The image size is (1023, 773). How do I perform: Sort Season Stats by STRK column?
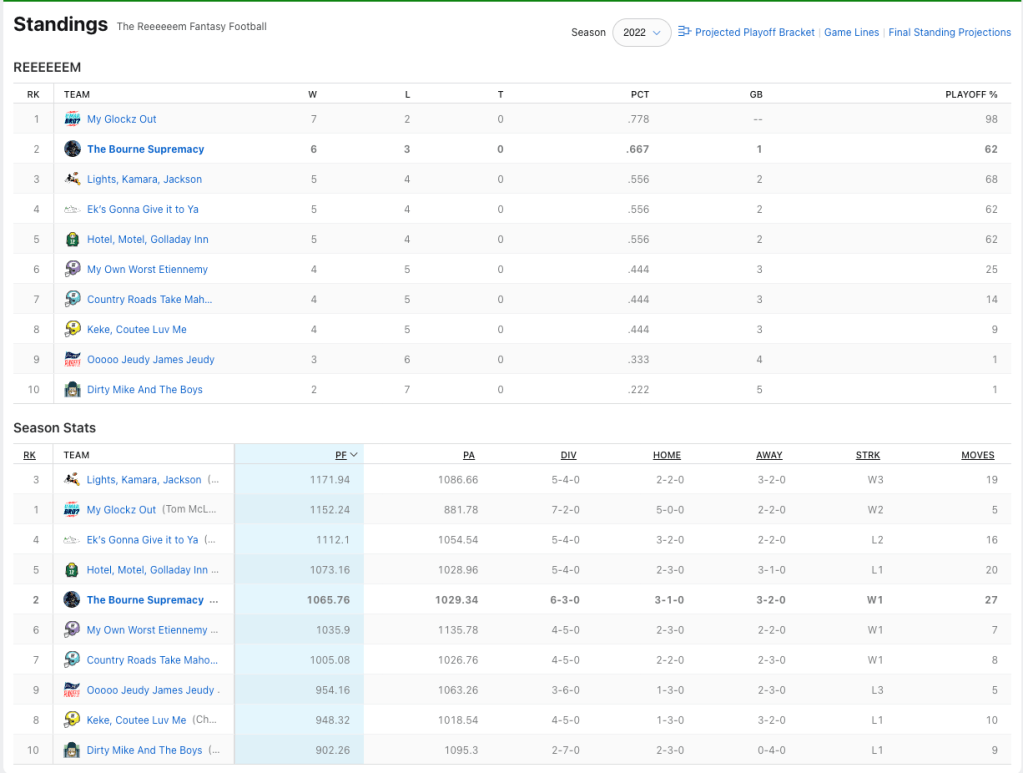(x=868, y=455)
